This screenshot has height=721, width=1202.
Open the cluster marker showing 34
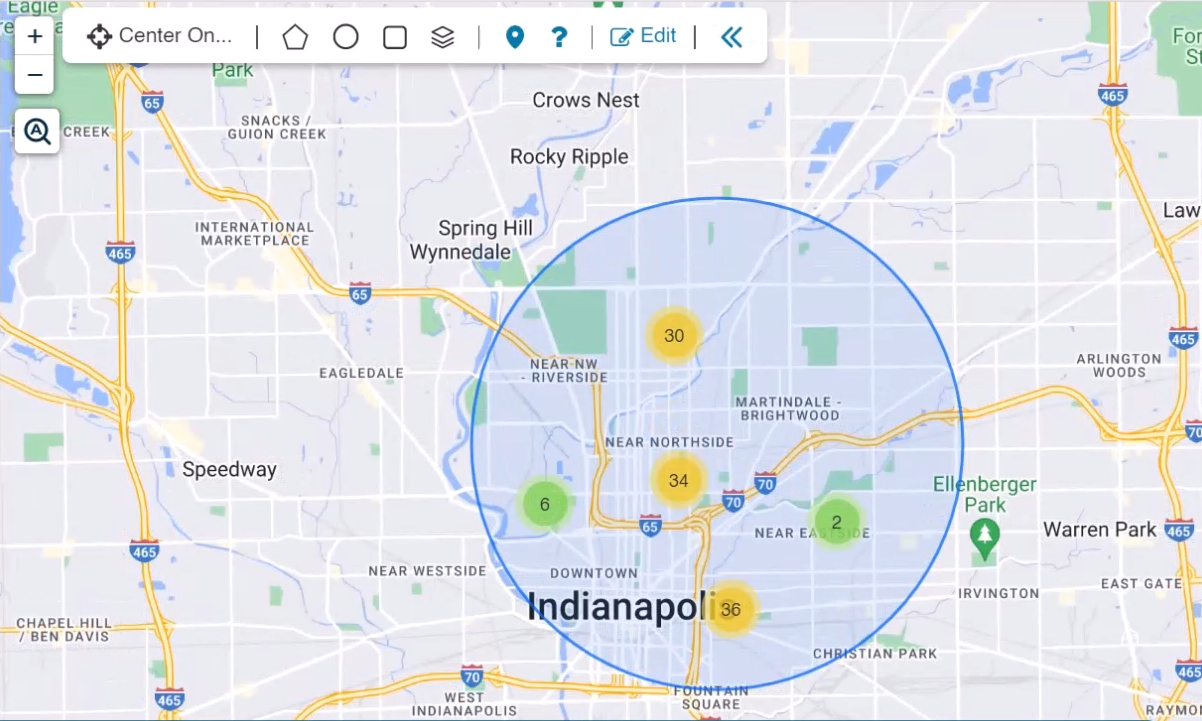678,481
